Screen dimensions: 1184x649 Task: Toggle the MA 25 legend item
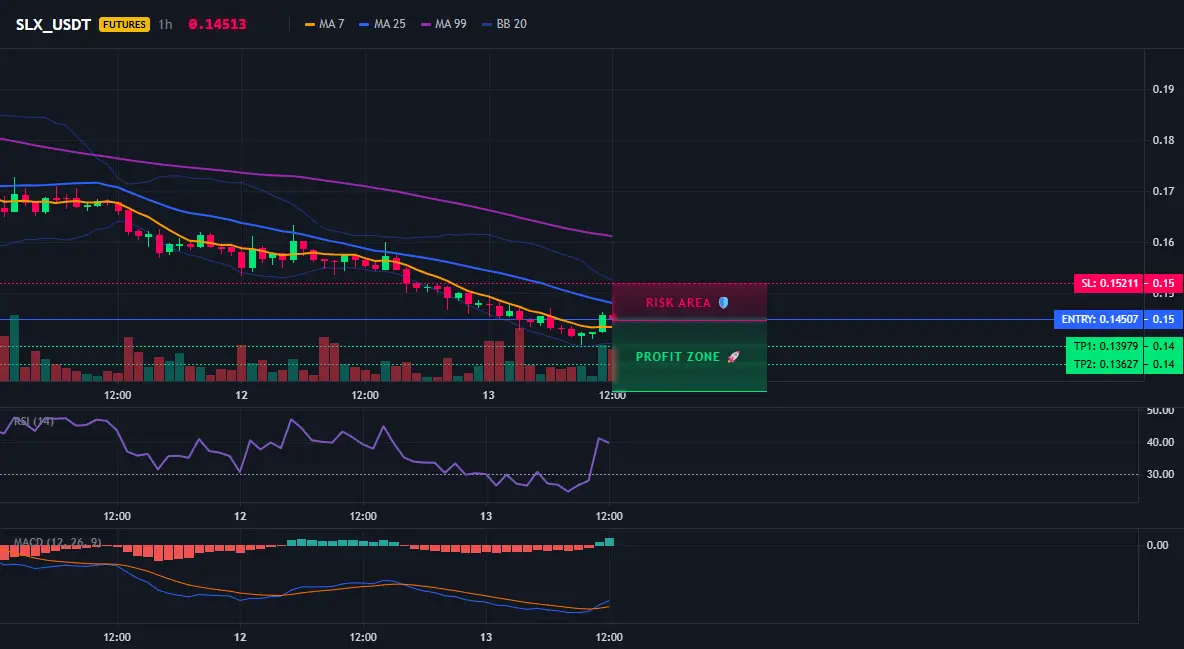[x=383, y=24]
